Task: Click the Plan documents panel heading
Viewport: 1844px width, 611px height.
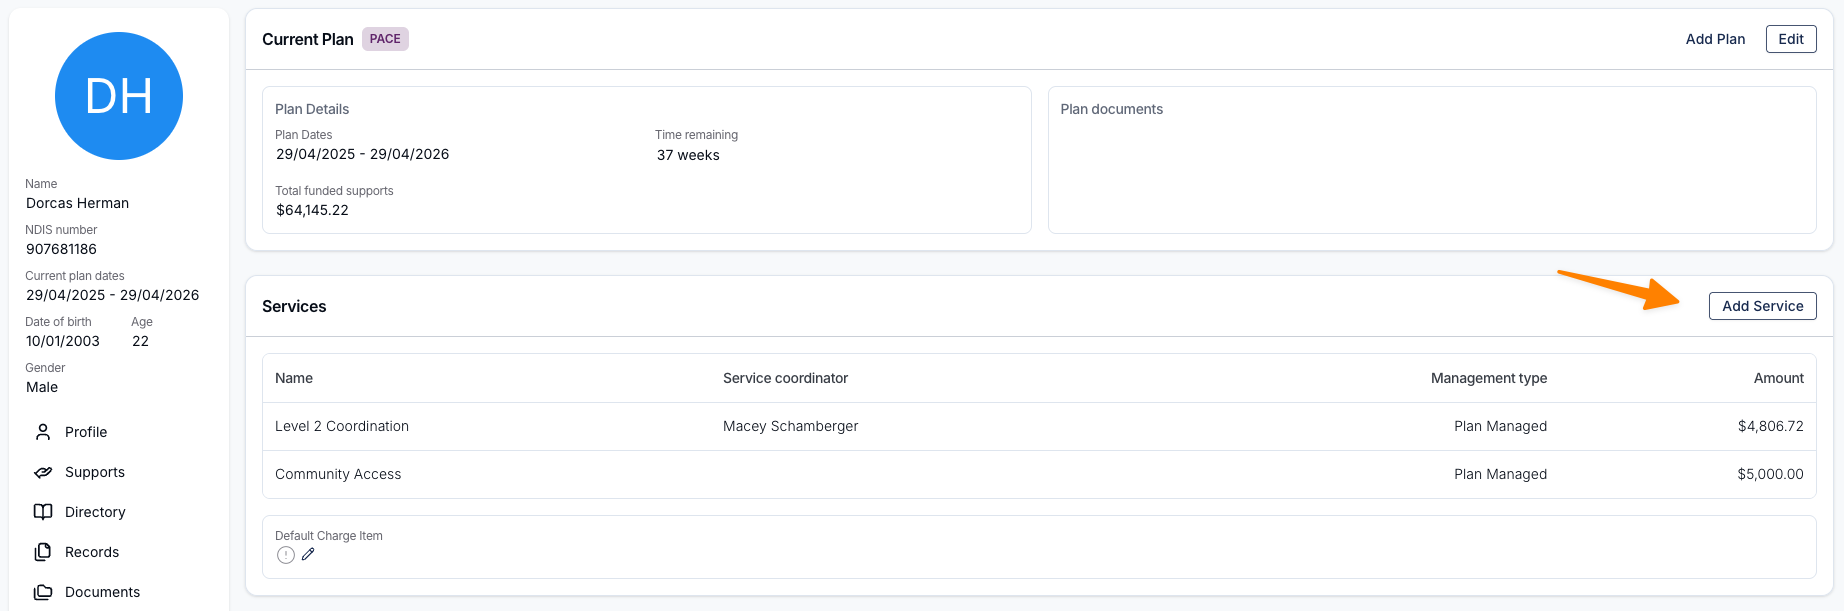Action: point(1111,109)
